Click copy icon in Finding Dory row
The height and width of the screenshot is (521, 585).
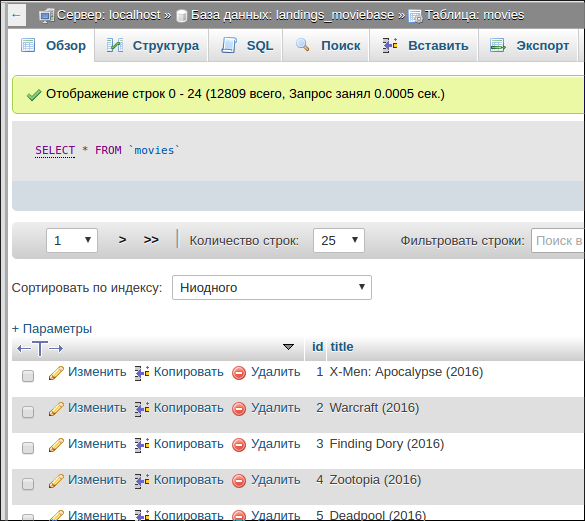142,445
